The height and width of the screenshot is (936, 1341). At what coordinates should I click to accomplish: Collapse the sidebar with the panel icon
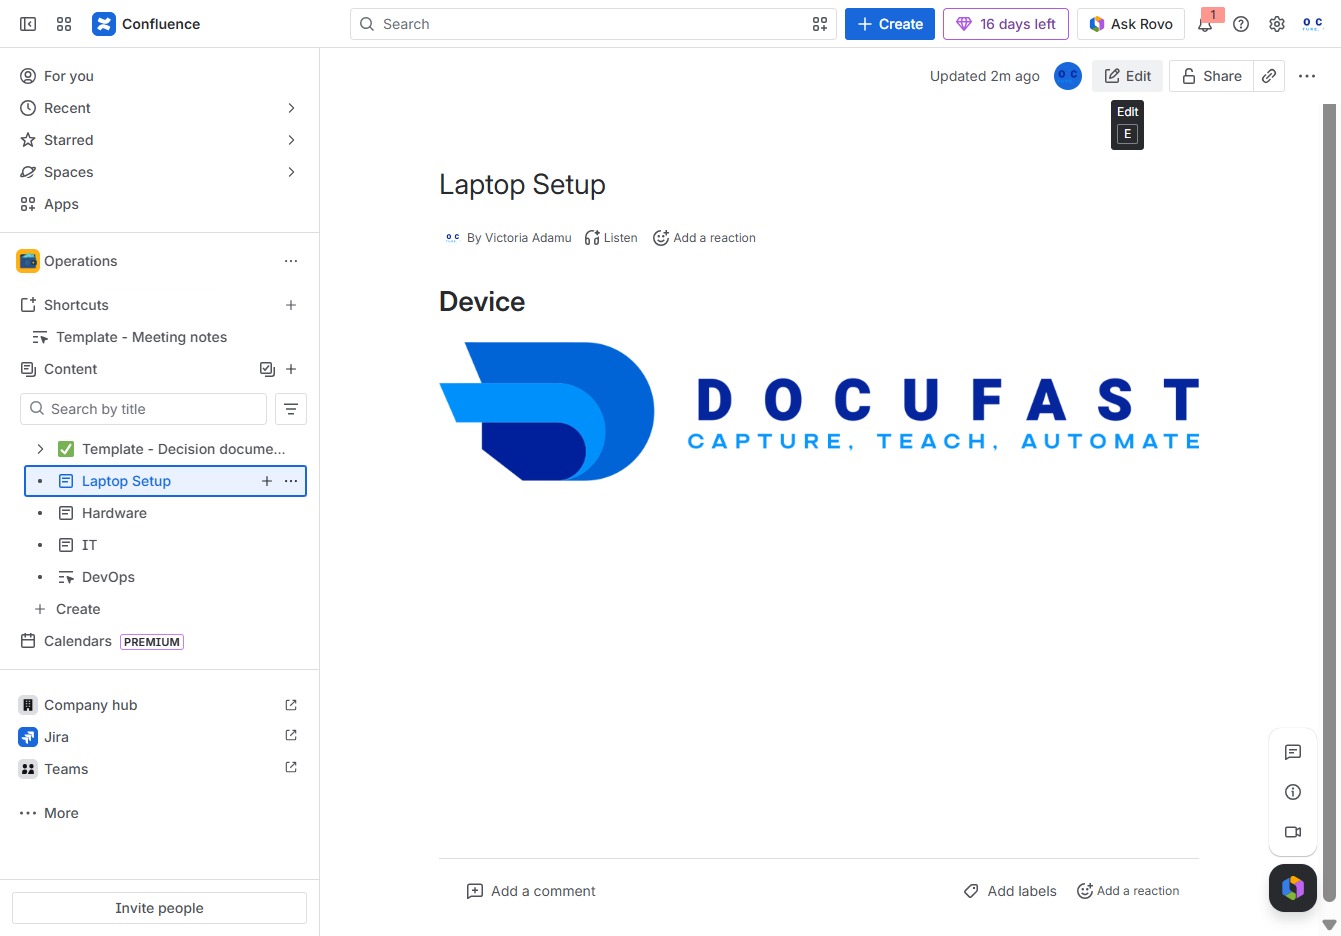point(28,24)
